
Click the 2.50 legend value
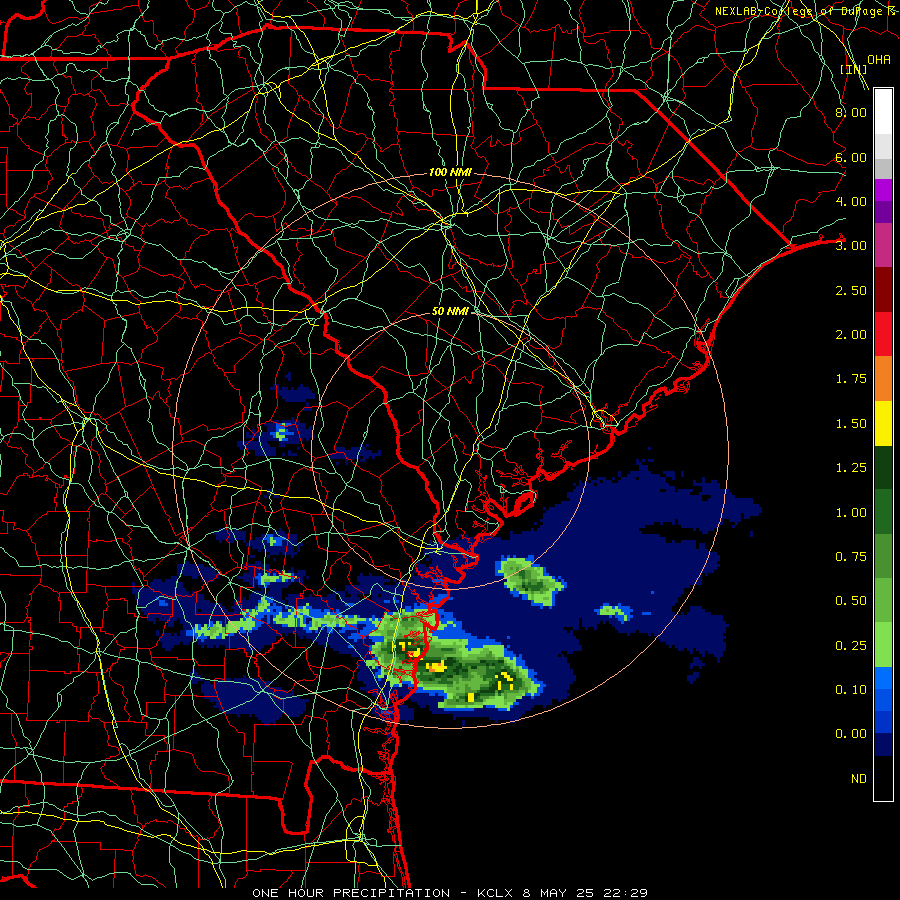point(851,290)
